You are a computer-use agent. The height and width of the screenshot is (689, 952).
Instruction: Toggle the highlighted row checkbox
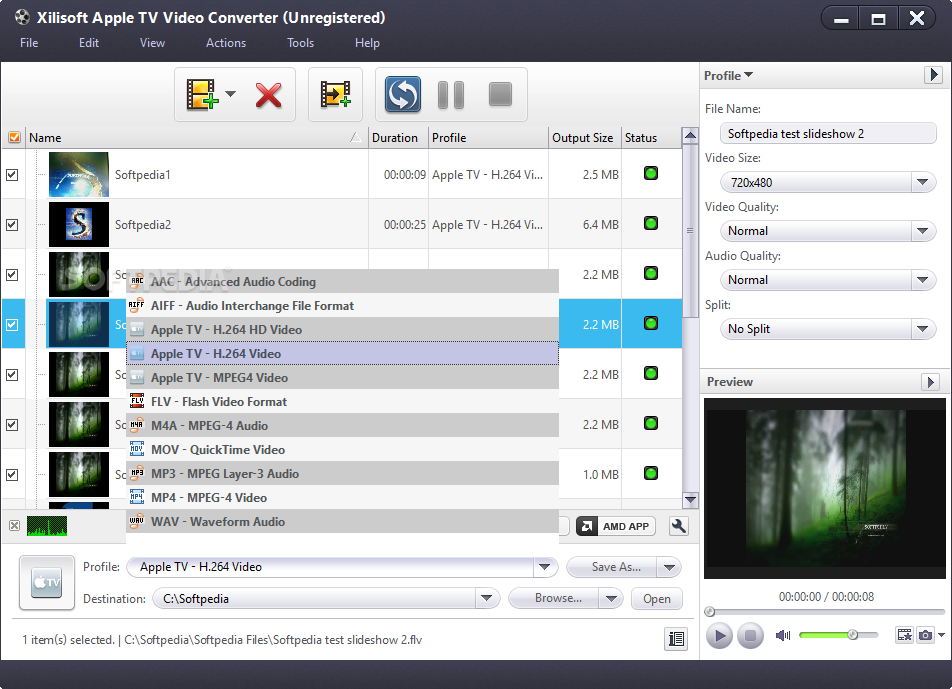click(12, 325)
